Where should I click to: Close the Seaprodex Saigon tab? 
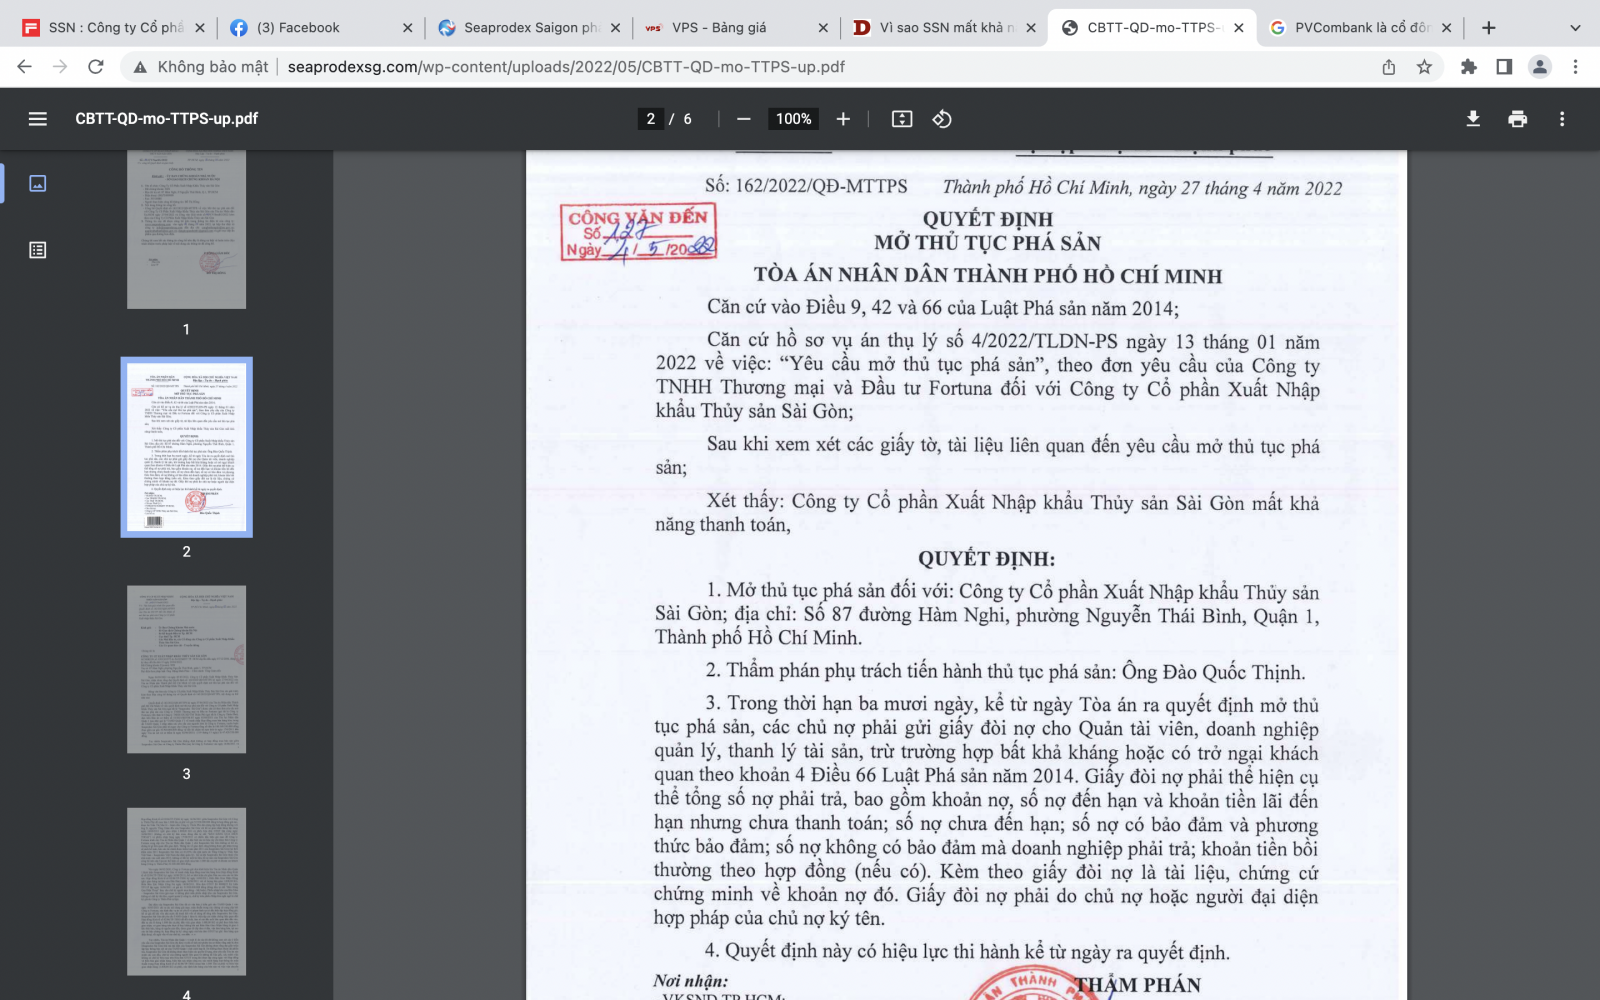(615, 28)
